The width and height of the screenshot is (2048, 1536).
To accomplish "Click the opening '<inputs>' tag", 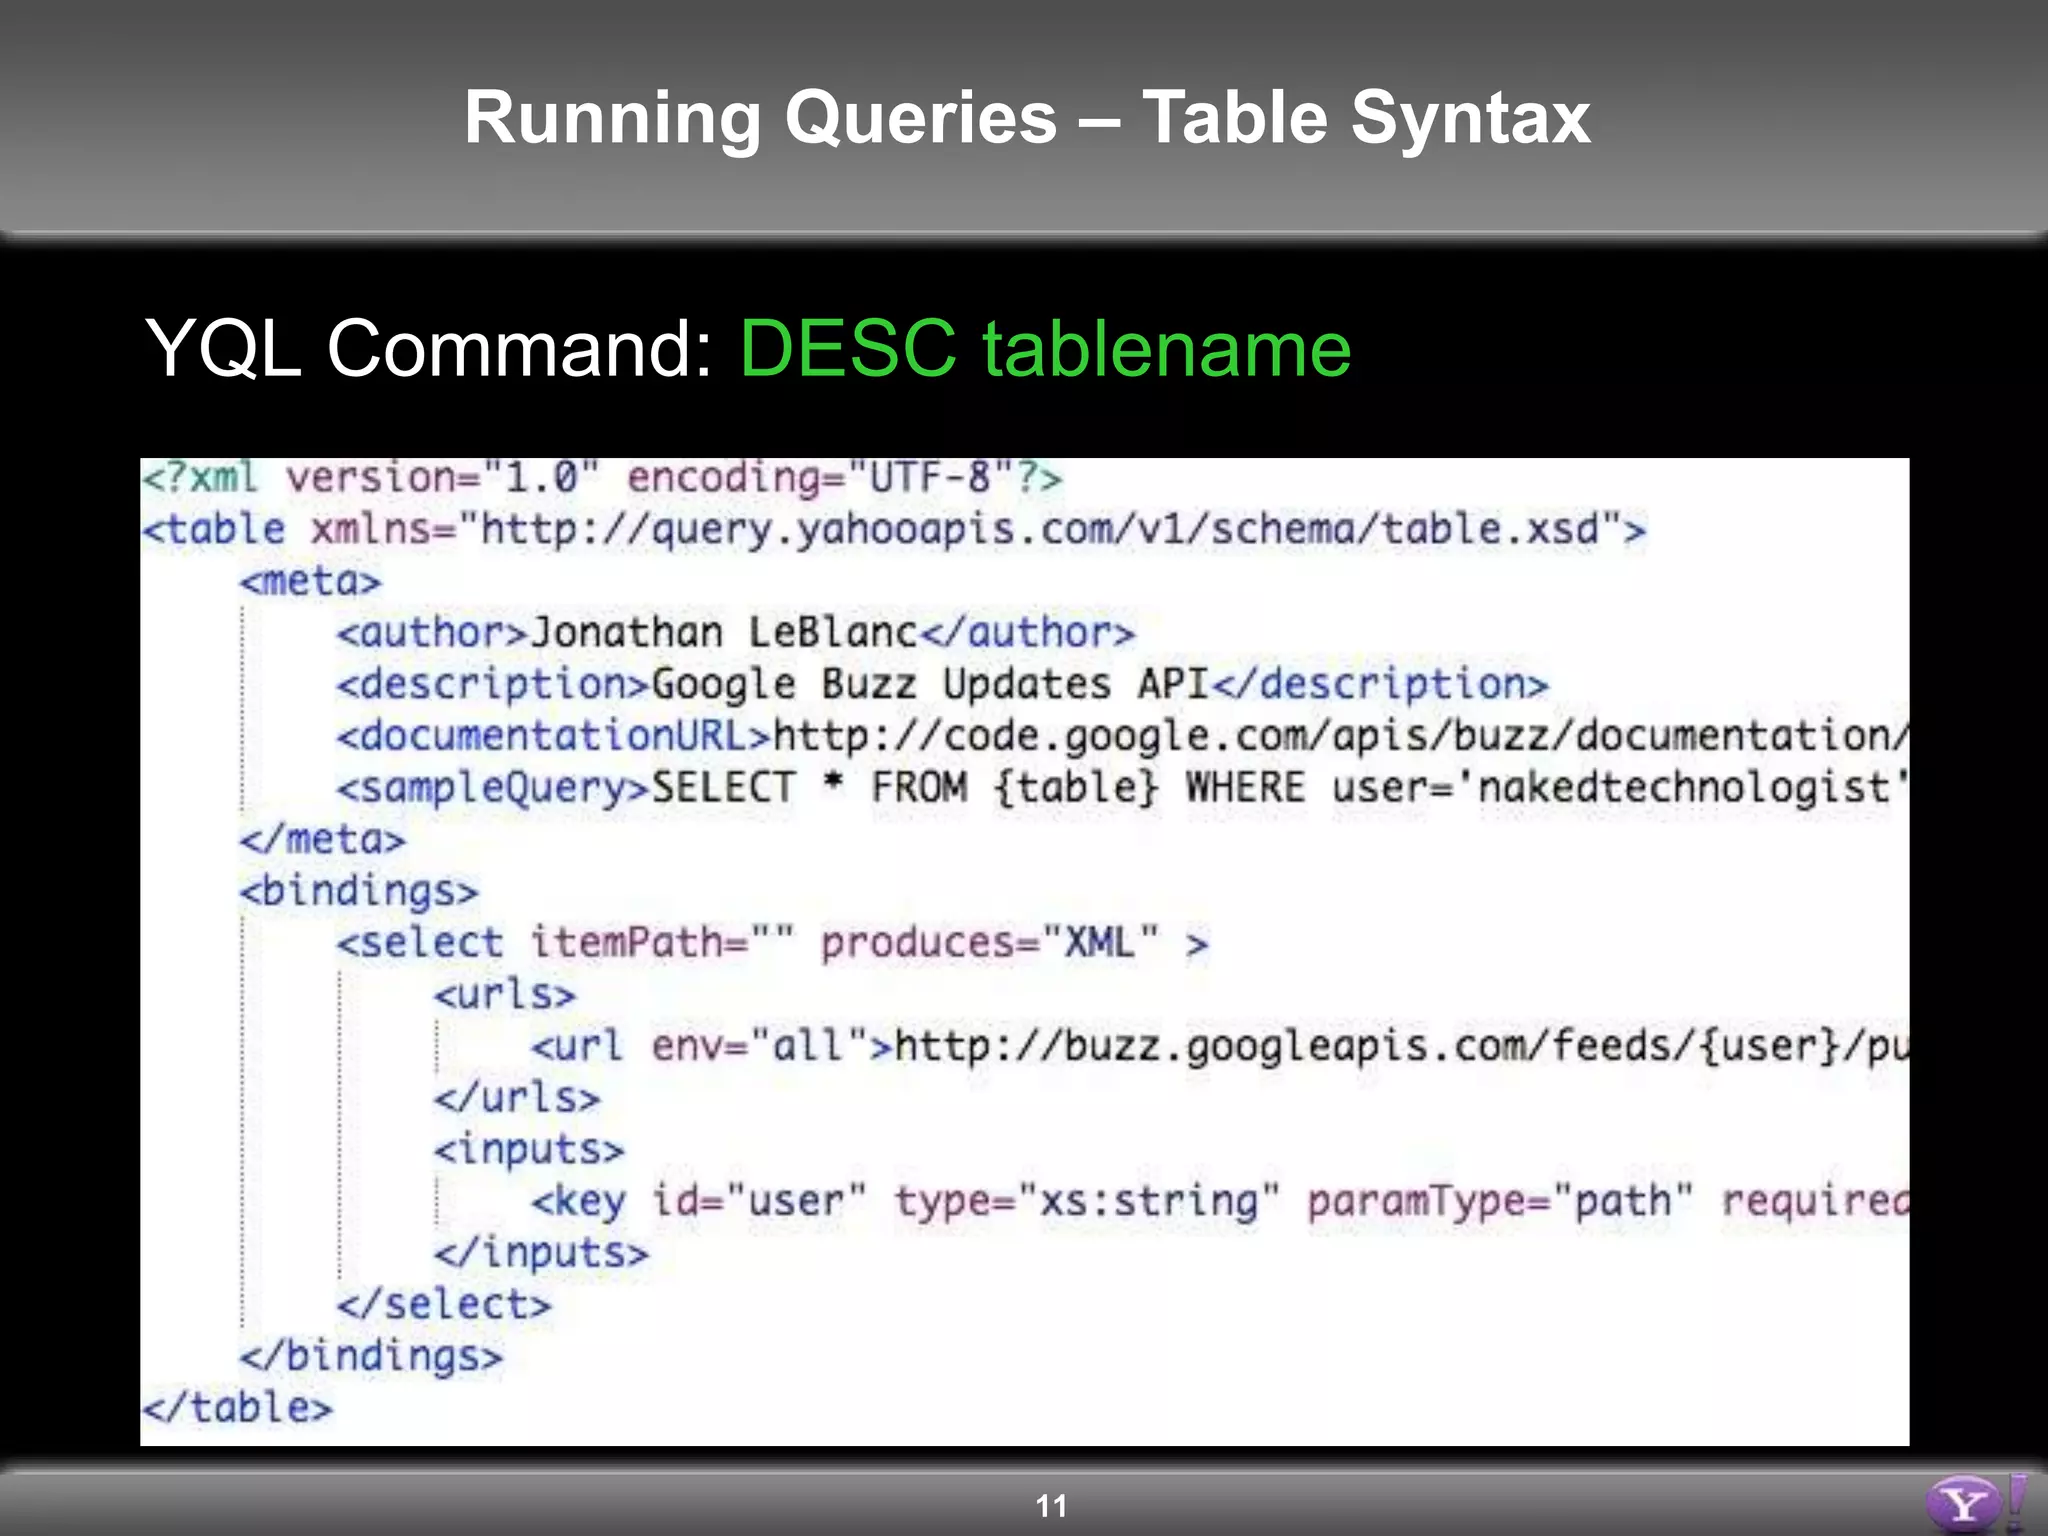I will click(x=529, y=1150).
